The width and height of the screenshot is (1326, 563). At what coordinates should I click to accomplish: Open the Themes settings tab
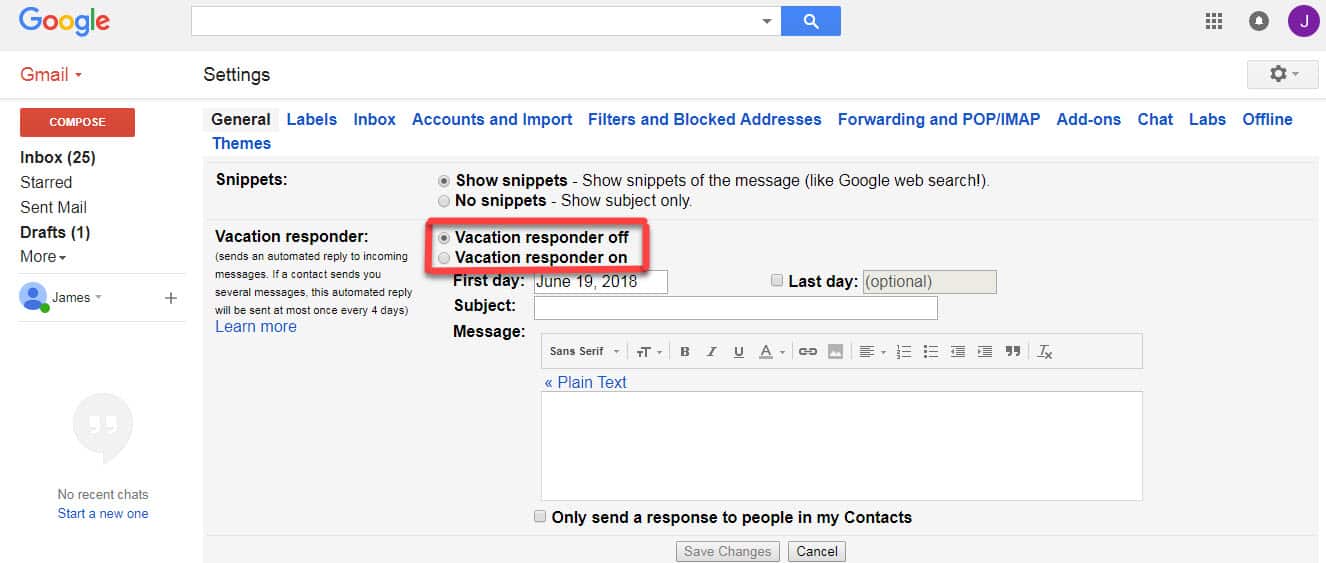pyautogui.click(x=241, y=143)
